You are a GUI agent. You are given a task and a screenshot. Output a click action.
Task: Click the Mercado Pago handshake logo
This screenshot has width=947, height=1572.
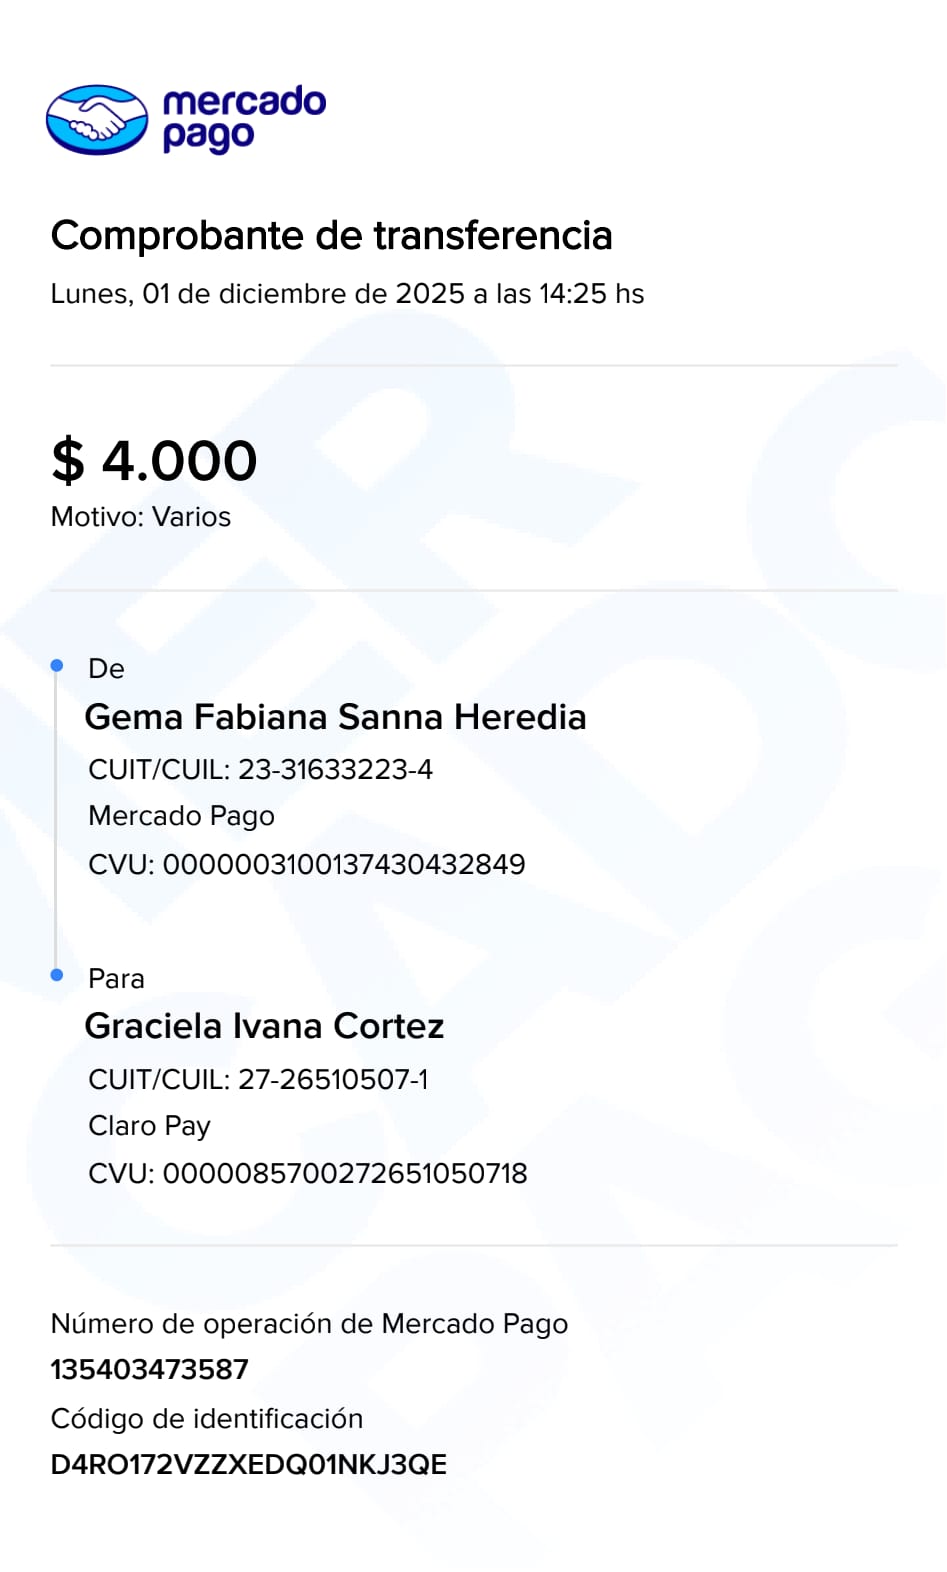97,120
